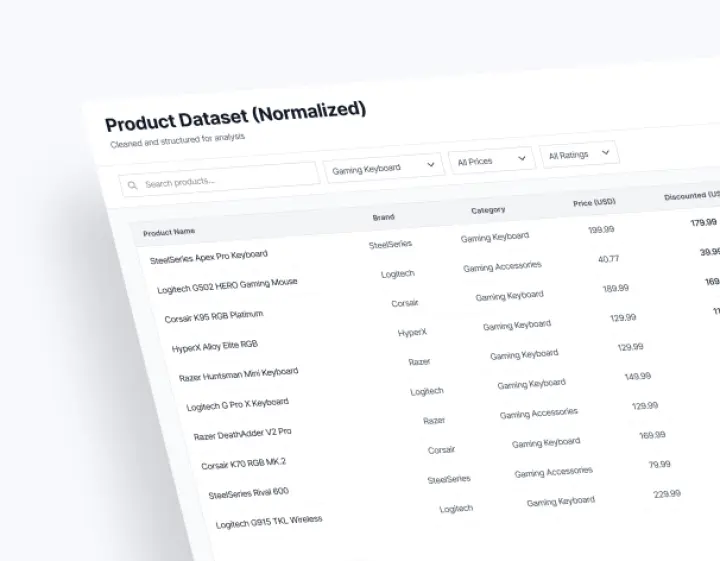Click price 189.99 cell

tap(615, 288)
